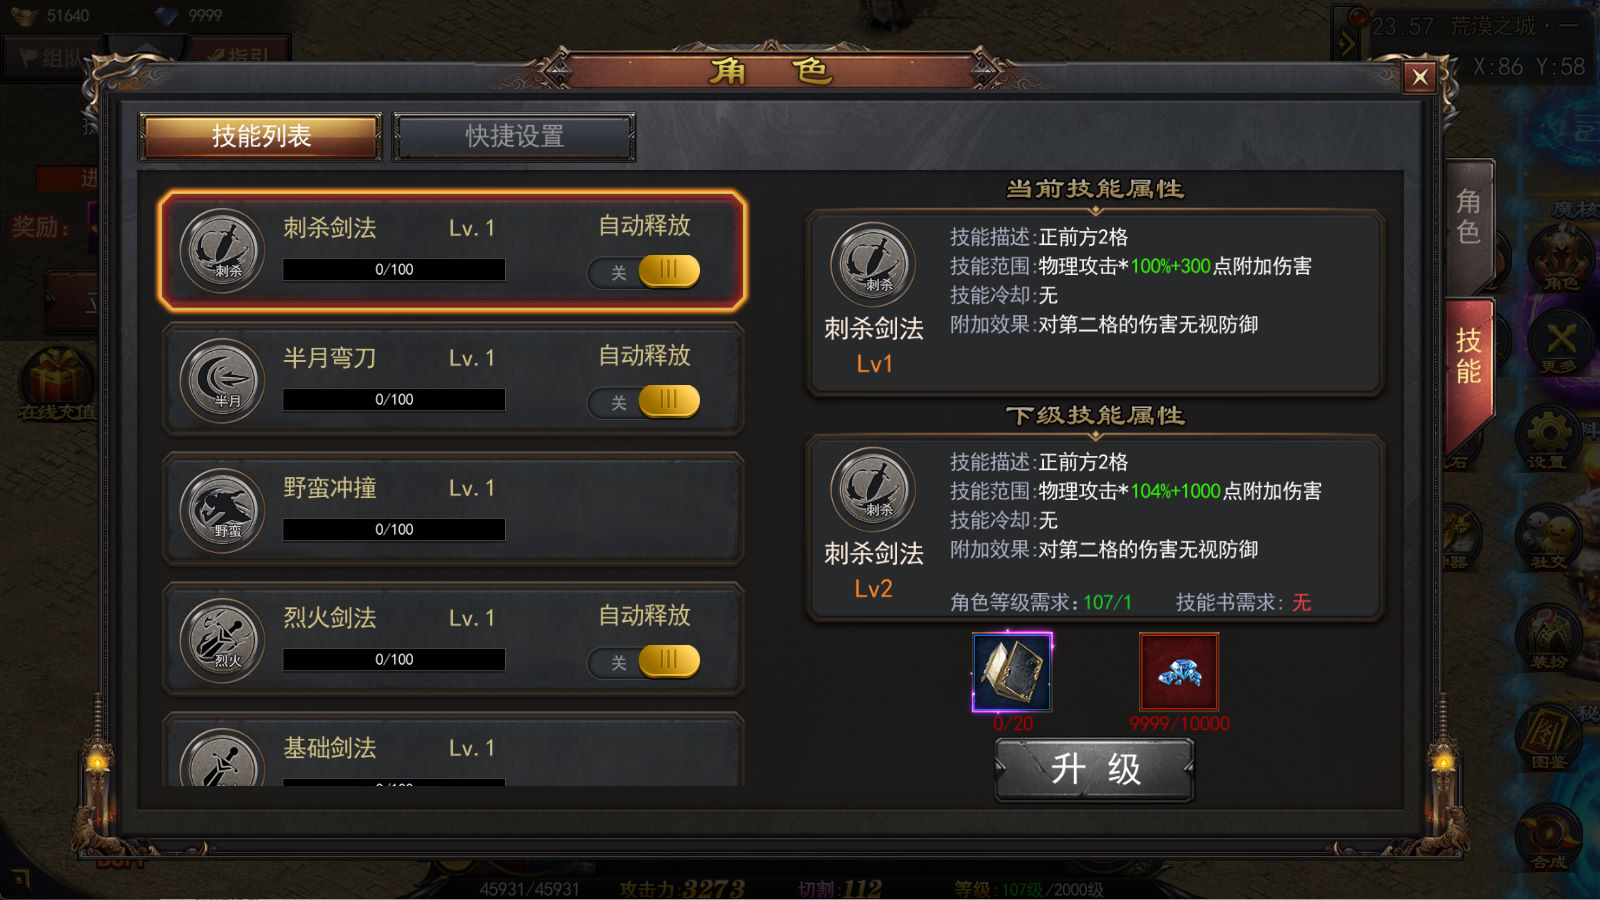Close the 角色 panel
The width and height of the screenshot is (1600, 900).
(1419, 77)
